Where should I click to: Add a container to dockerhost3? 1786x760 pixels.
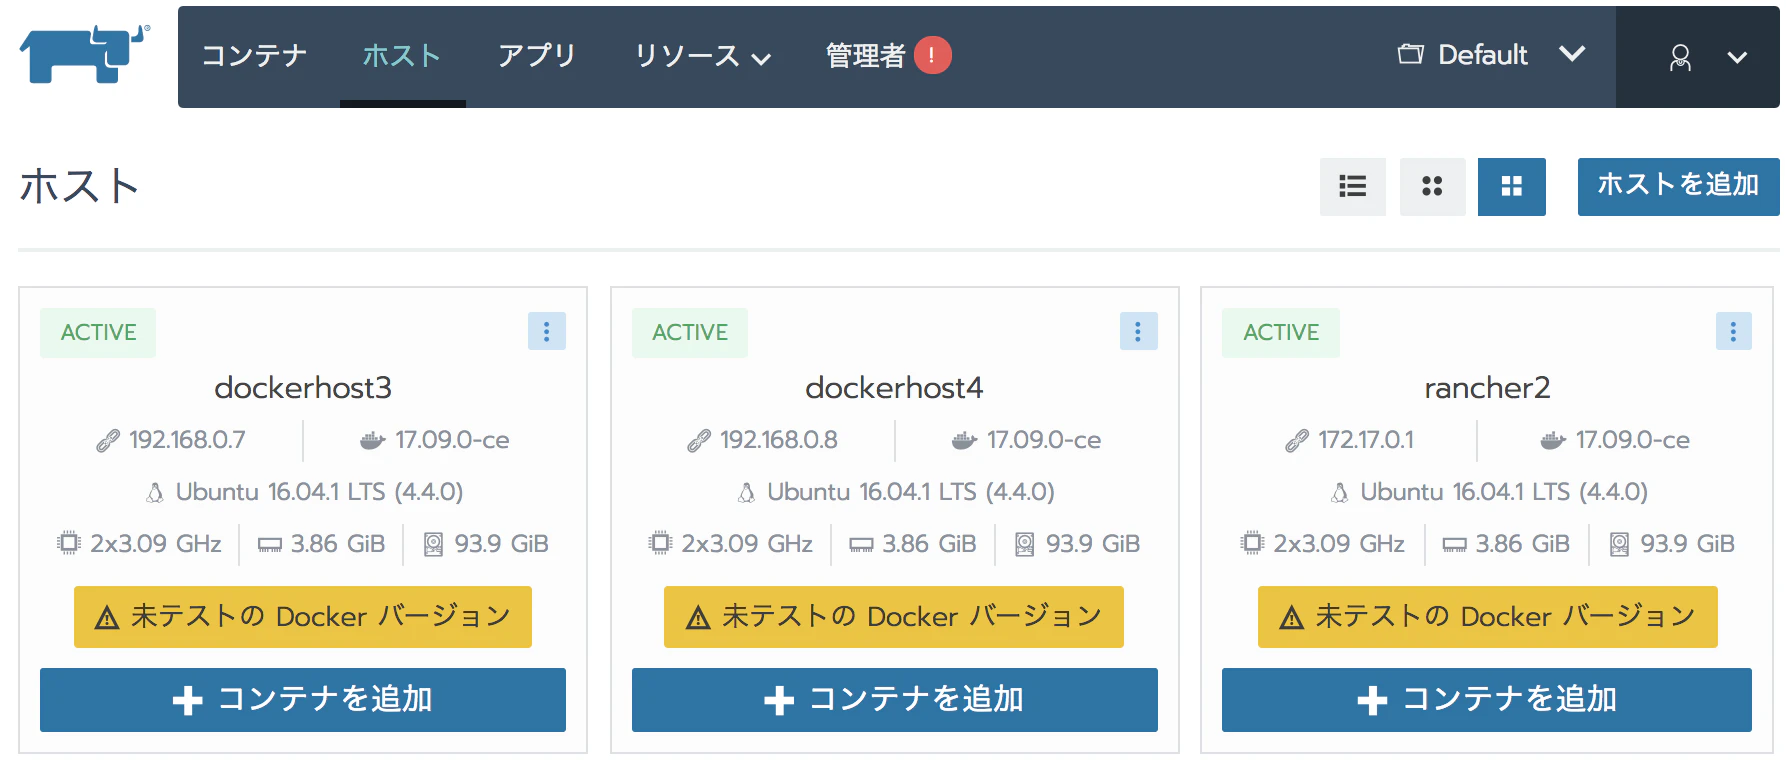pos(303,700)
